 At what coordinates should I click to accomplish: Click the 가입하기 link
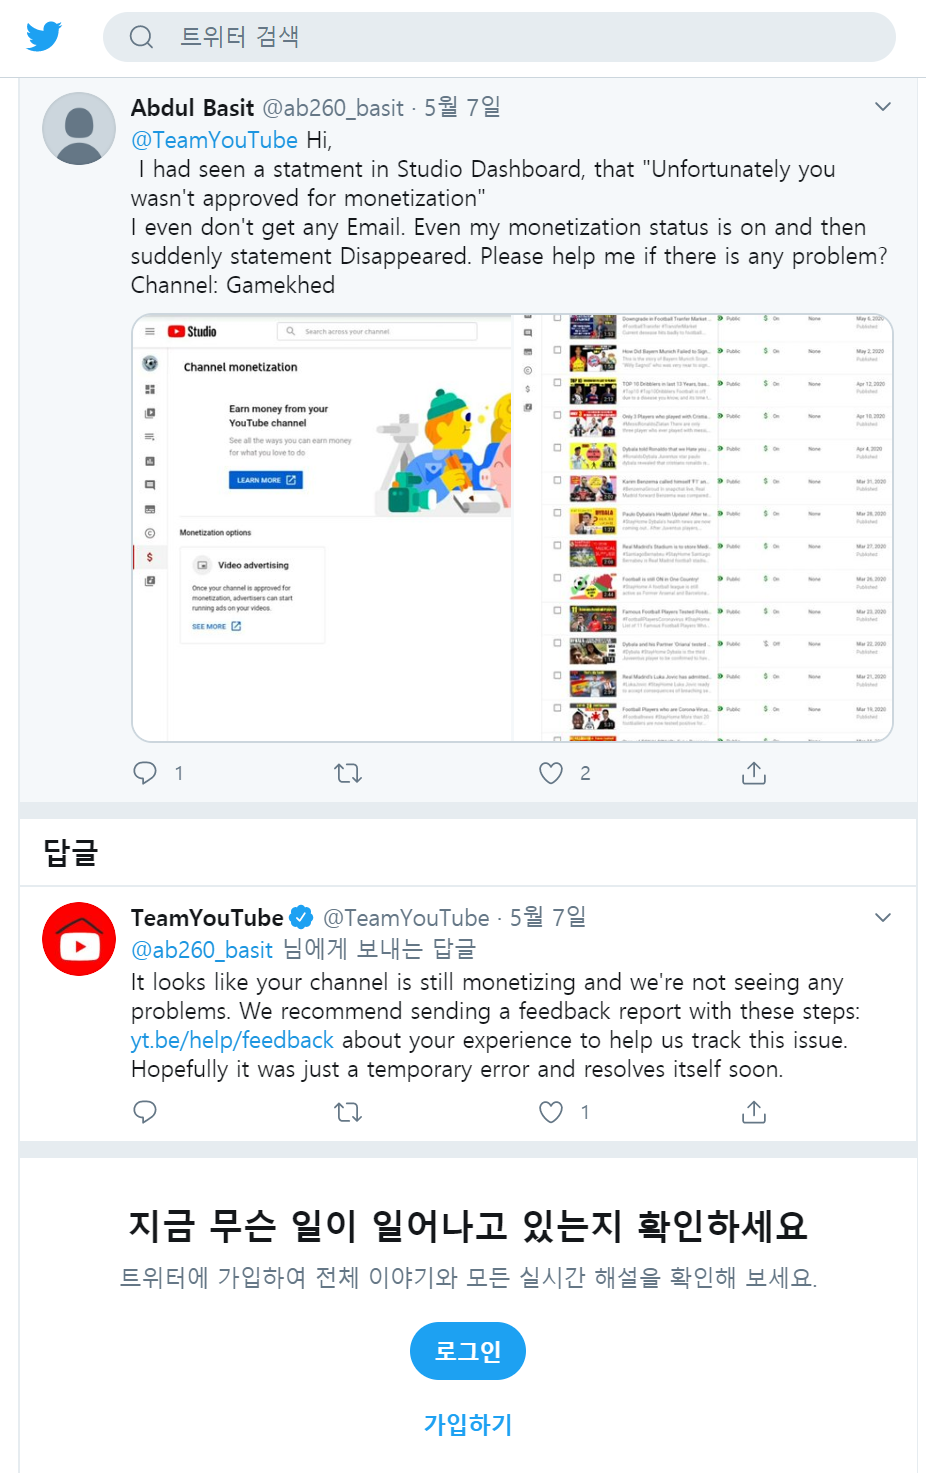point(468,1424)
